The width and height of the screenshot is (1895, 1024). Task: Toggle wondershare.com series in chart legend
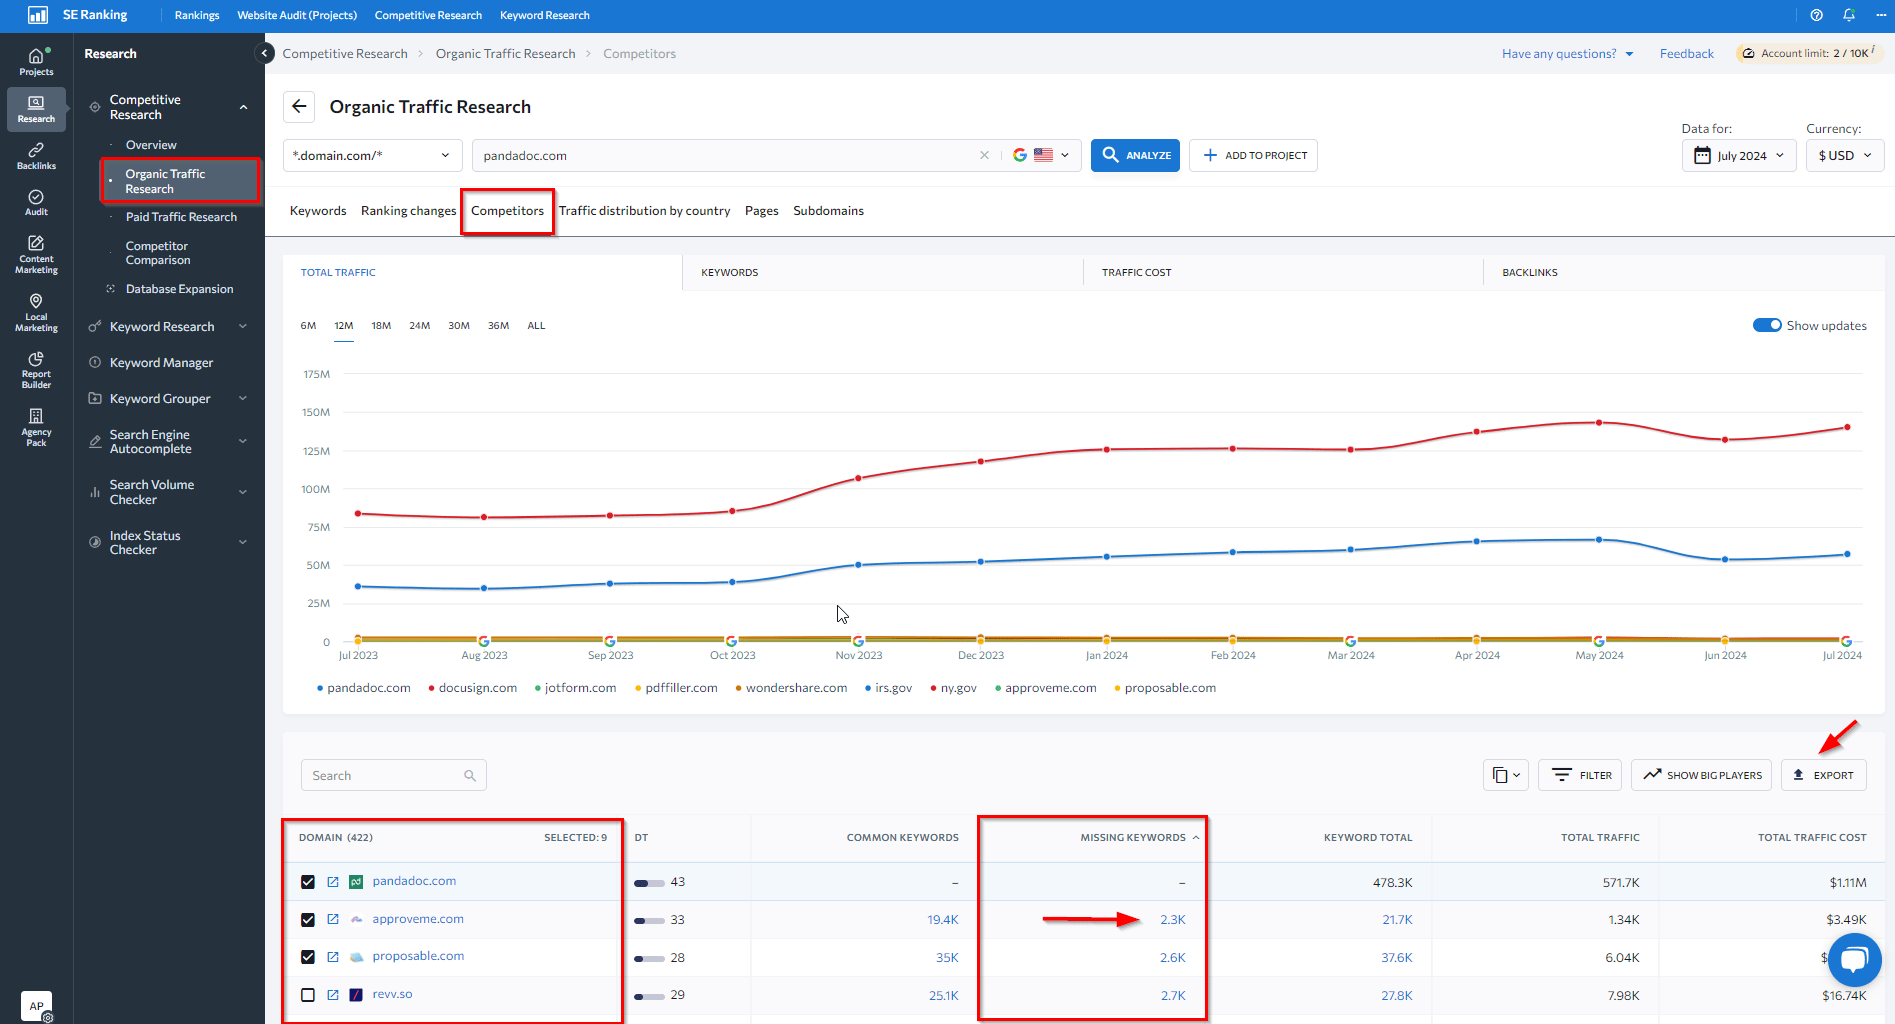pyautogui.click(x=792, y=688)
